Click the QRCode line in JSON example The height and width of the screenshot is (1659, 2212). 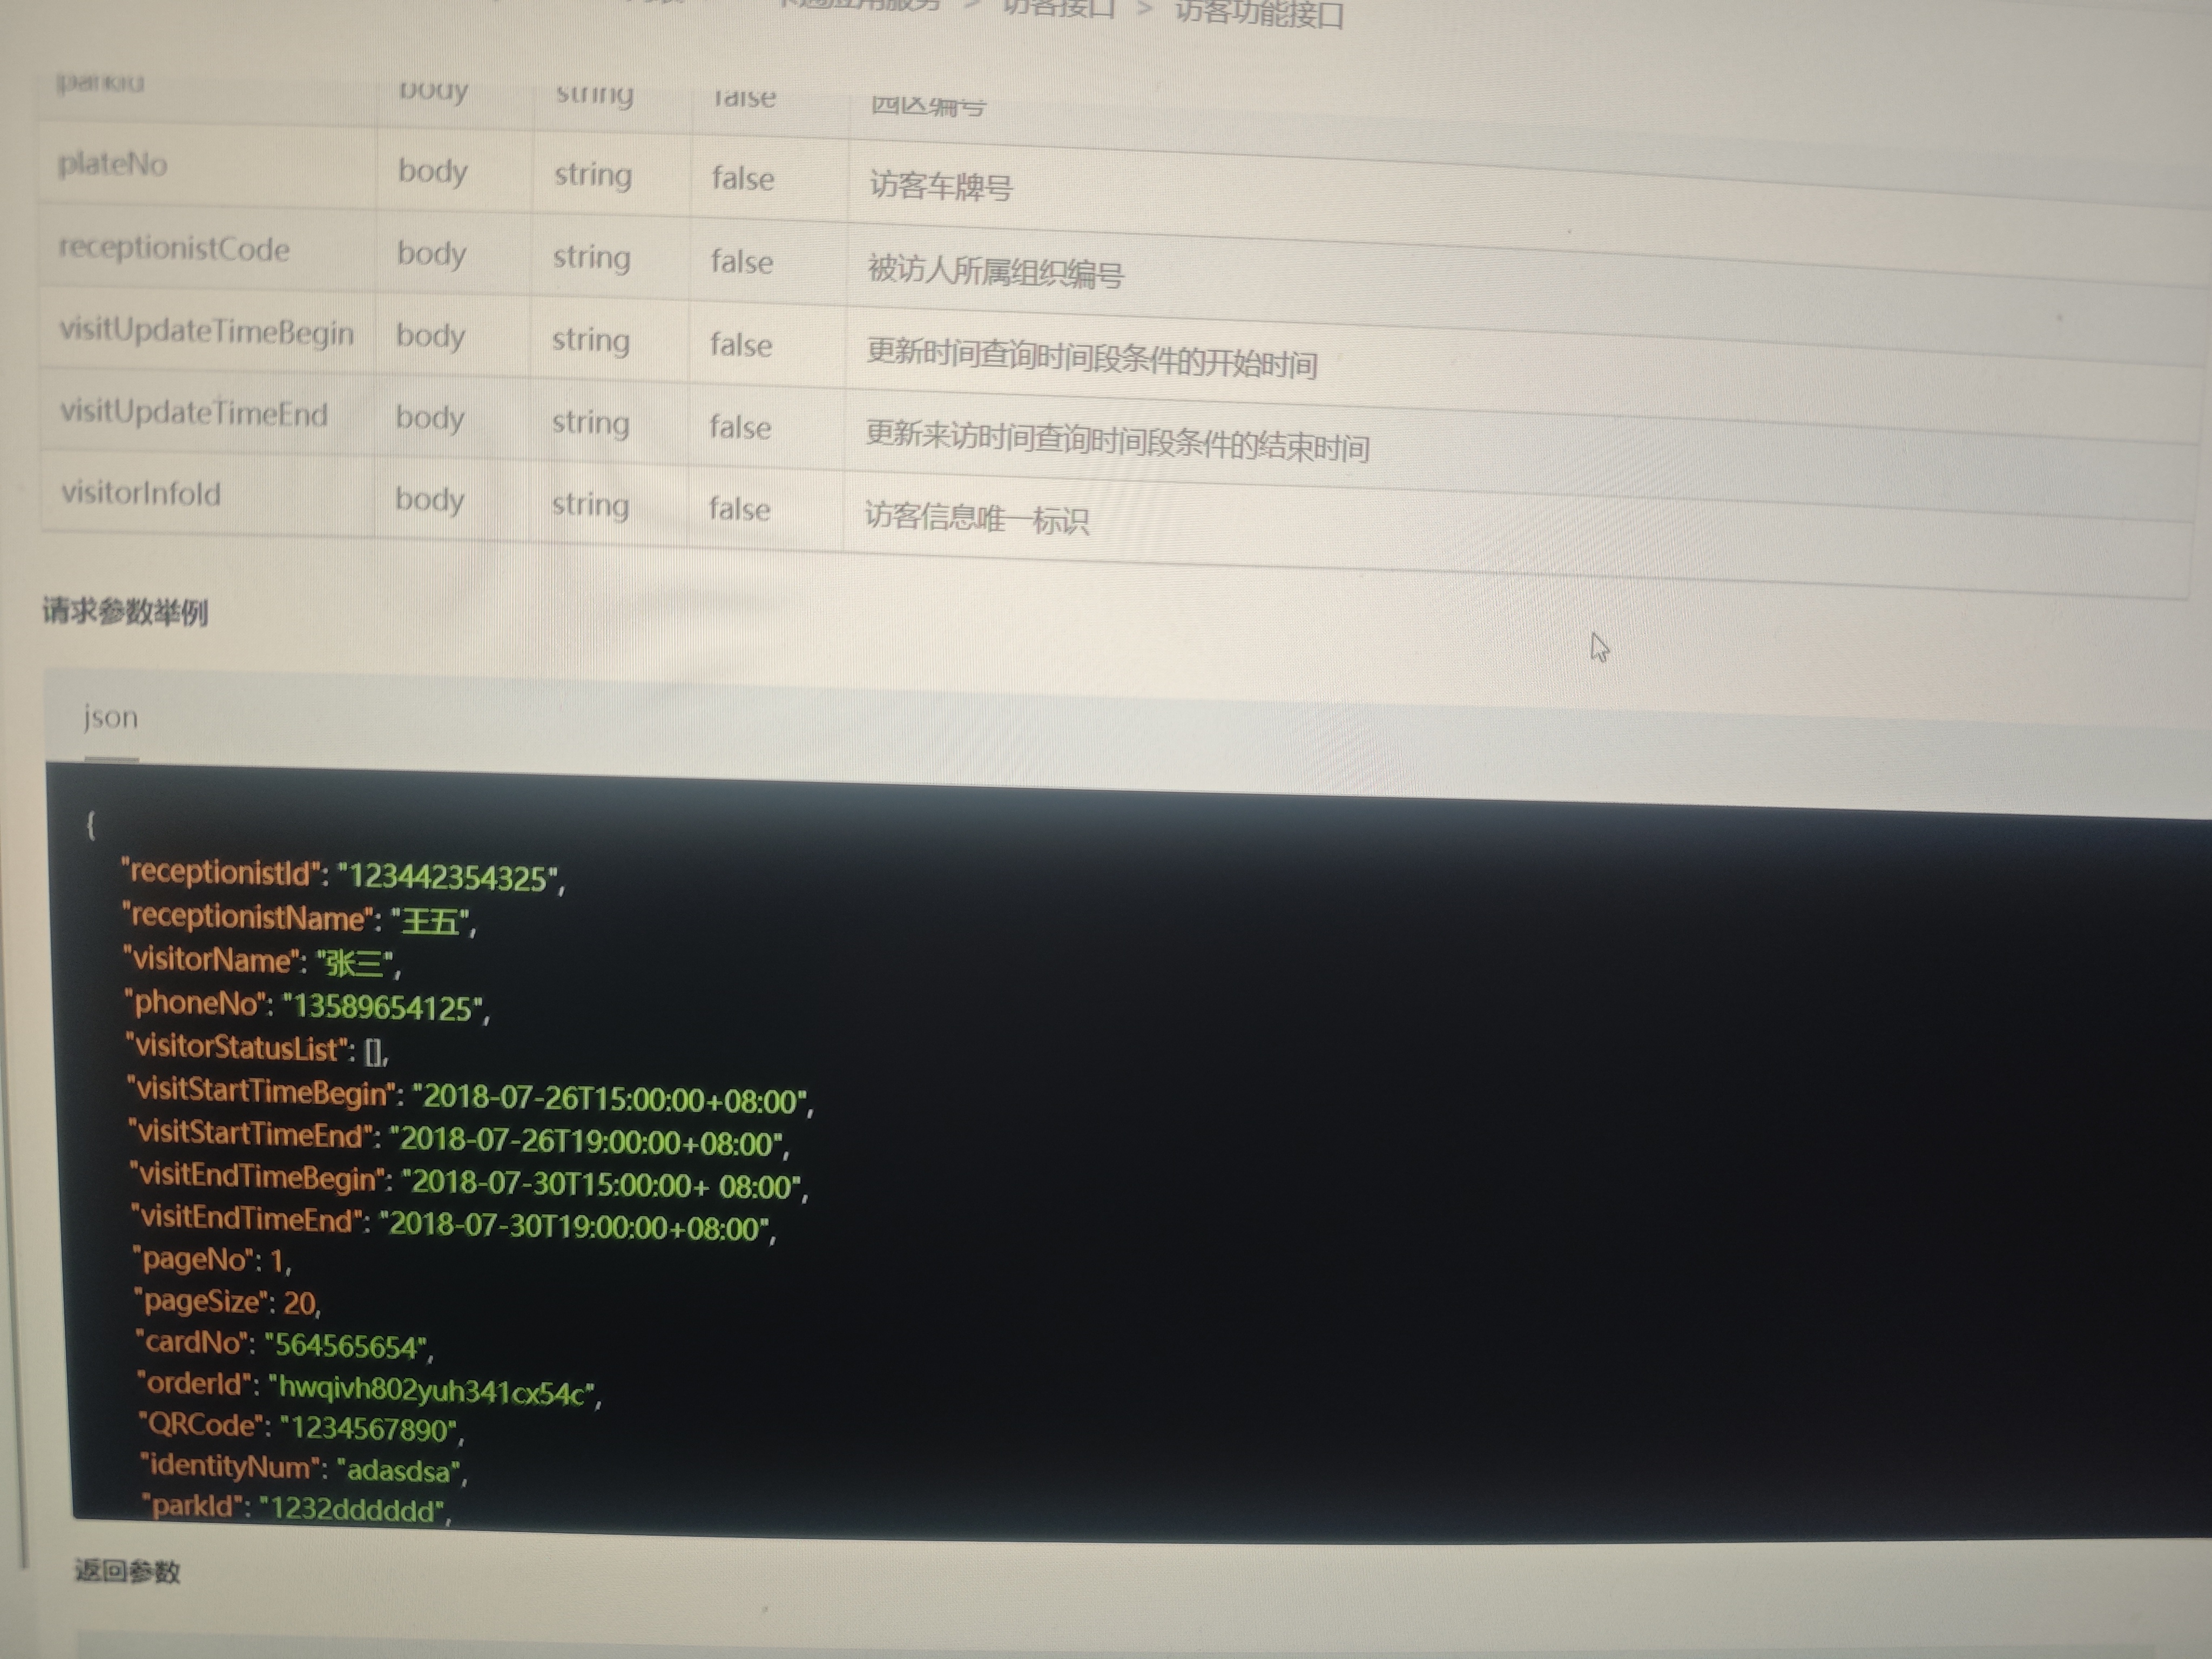(300, 1427)
